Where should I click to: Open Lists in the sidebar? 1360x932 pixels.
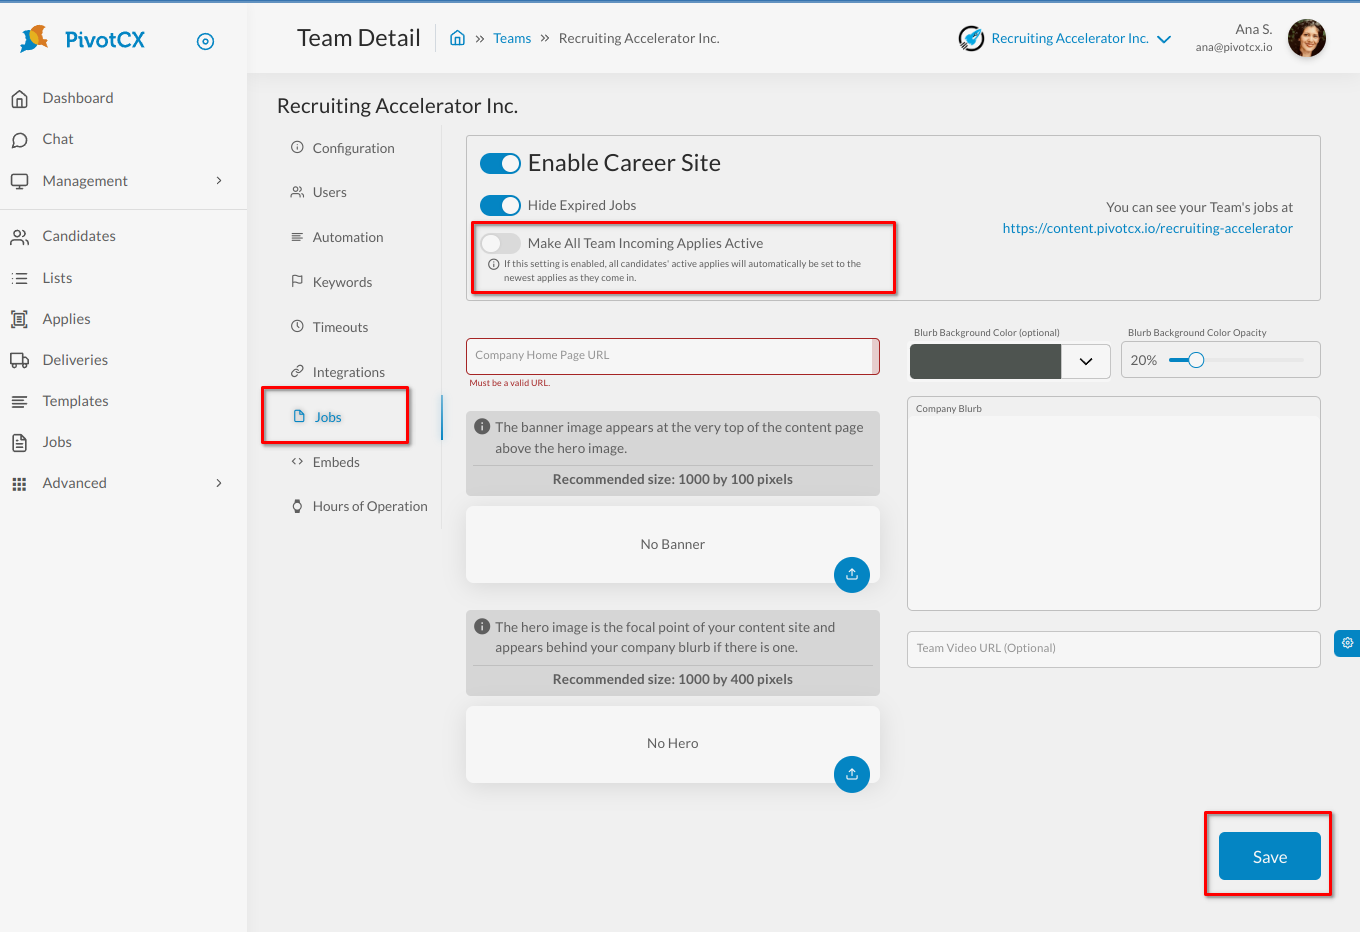(x=57, y=278)
